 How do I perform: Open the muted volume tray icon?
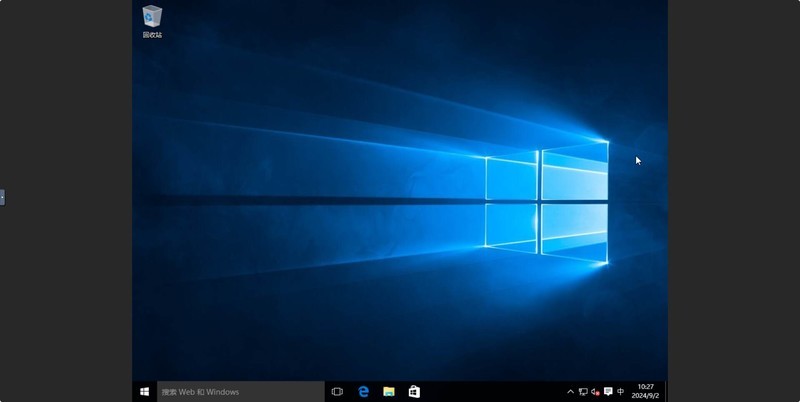(595, 392)
